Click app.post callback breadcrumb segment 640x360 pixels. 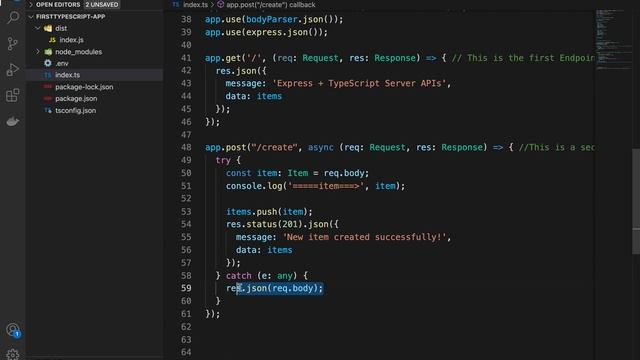click(271, 4)
